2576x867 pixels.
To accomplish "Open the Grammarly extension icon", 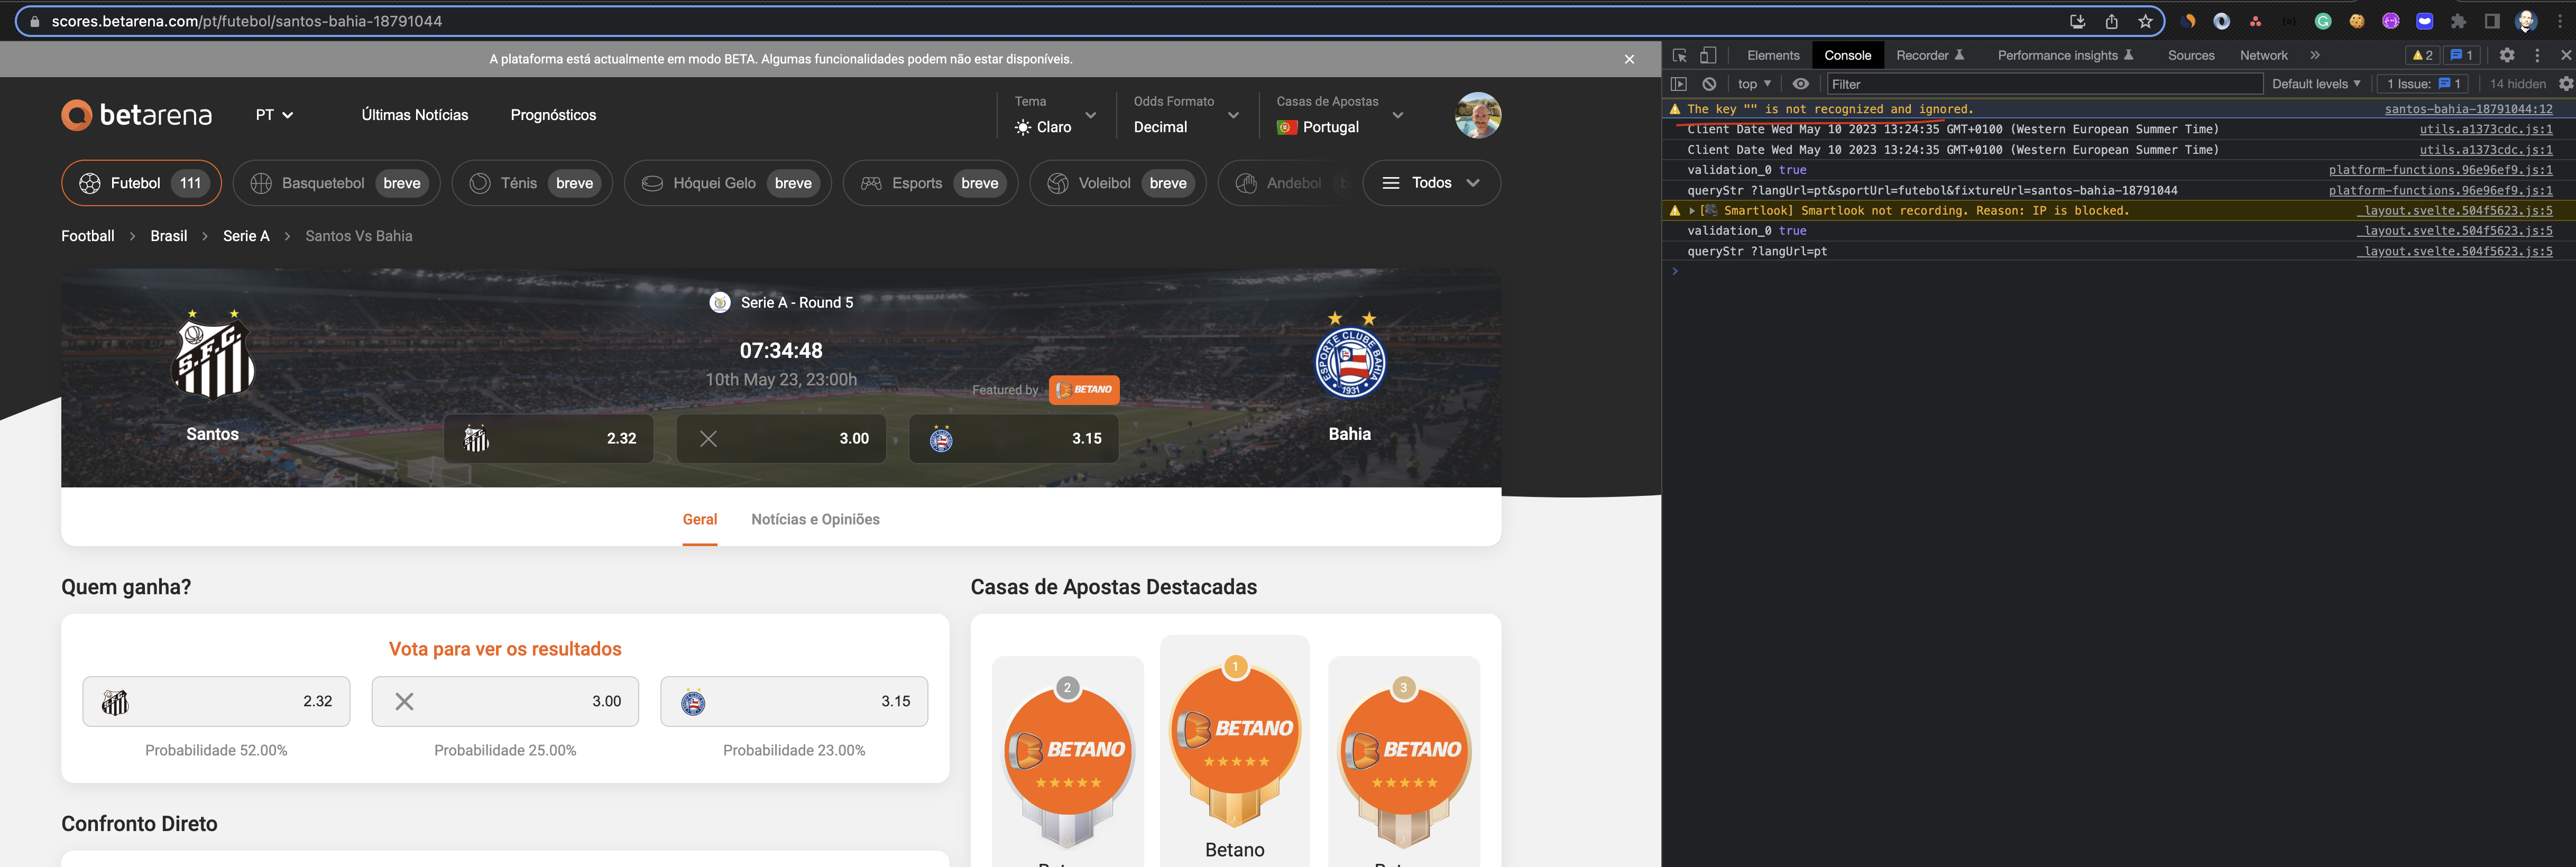I will click(2323, 21).
